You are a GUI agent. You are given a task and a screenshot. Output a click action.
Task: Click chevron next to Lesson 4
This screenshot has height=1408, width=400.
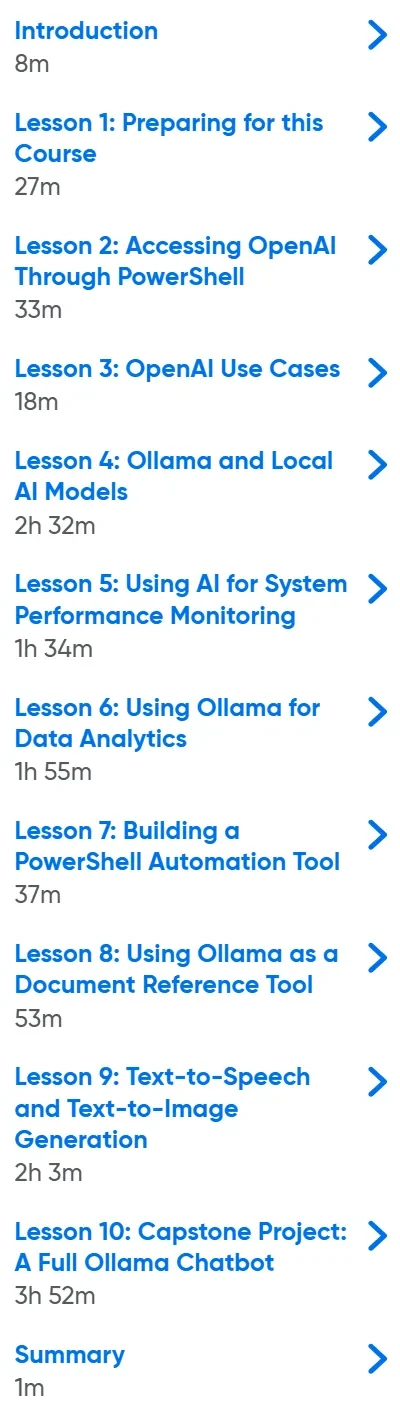tap(377, 465)
